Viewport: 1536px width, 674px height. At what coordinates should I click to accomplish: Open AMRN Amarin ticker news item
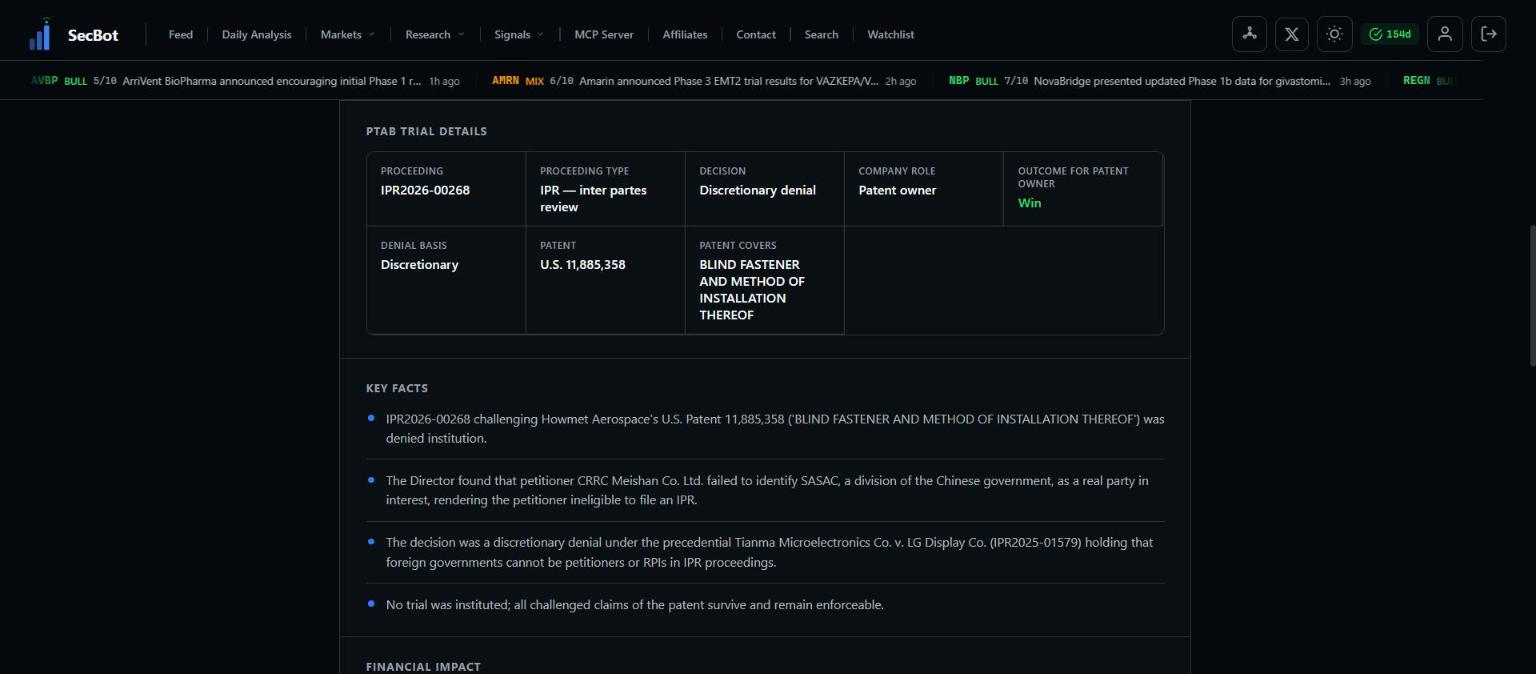tap(704, 81)
